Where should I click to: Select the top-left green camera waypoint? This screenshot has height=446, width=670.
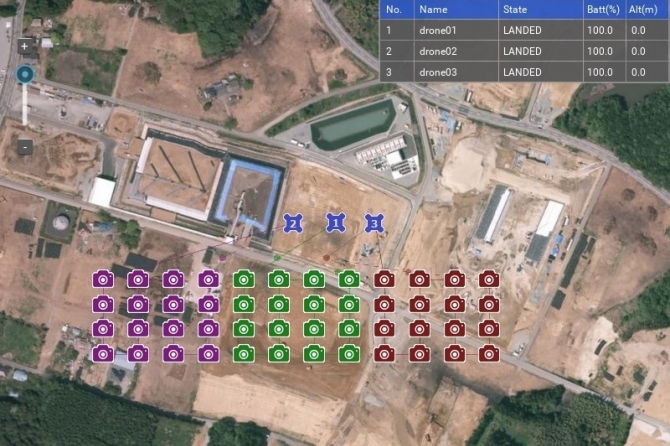(244, 279)
